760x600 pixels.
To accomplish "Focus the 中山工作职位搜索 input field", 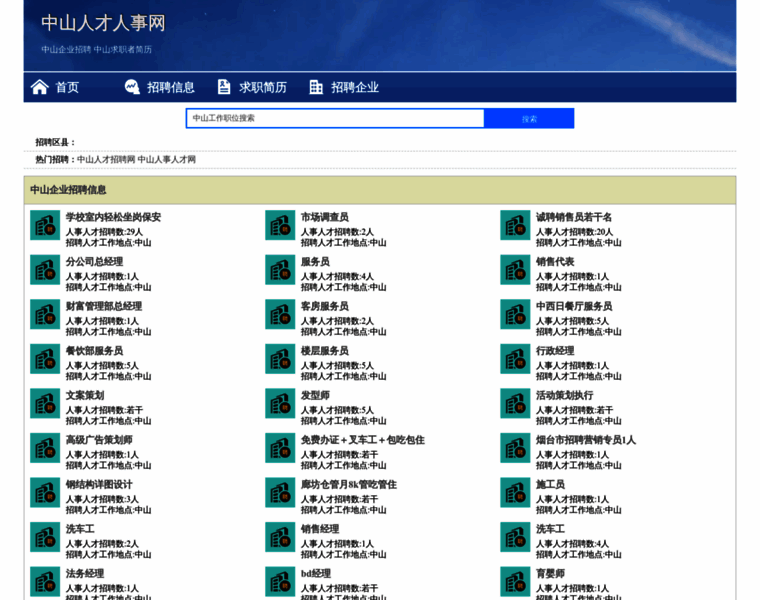I will 335,118.
